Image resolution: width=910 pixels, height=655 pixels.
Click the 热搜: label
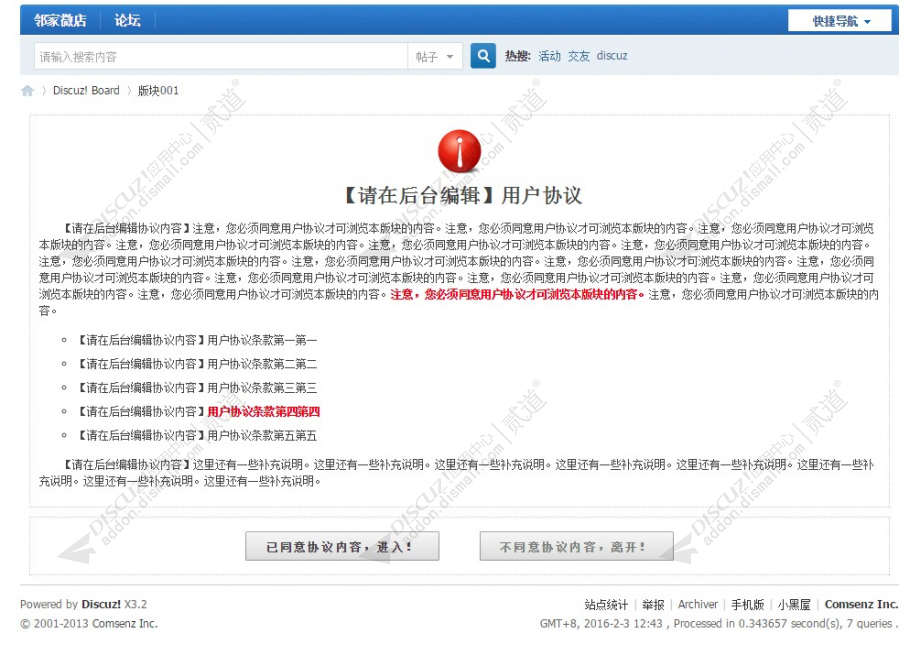pos(518,56)
